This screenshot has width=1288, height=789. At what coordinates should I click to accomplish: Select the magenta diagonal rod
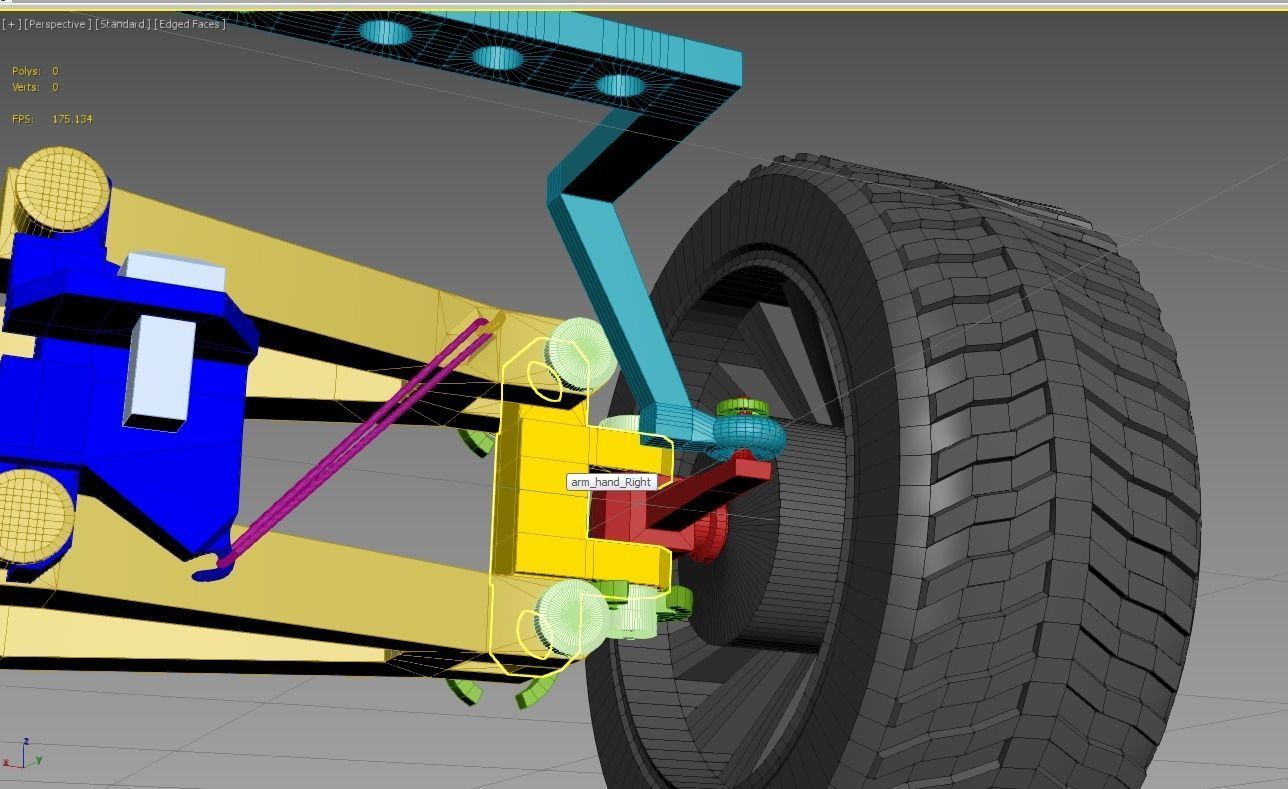(x=350, y=445)
